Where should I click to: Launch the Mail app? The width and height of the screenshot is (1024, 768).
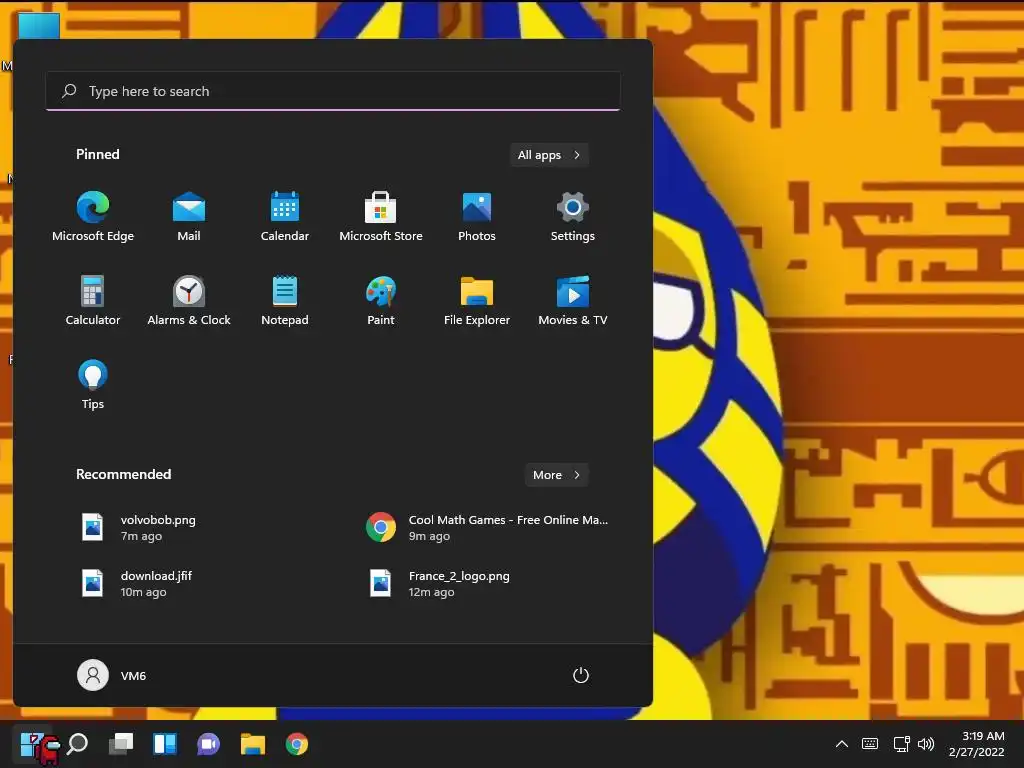click(x=189, y=216)
